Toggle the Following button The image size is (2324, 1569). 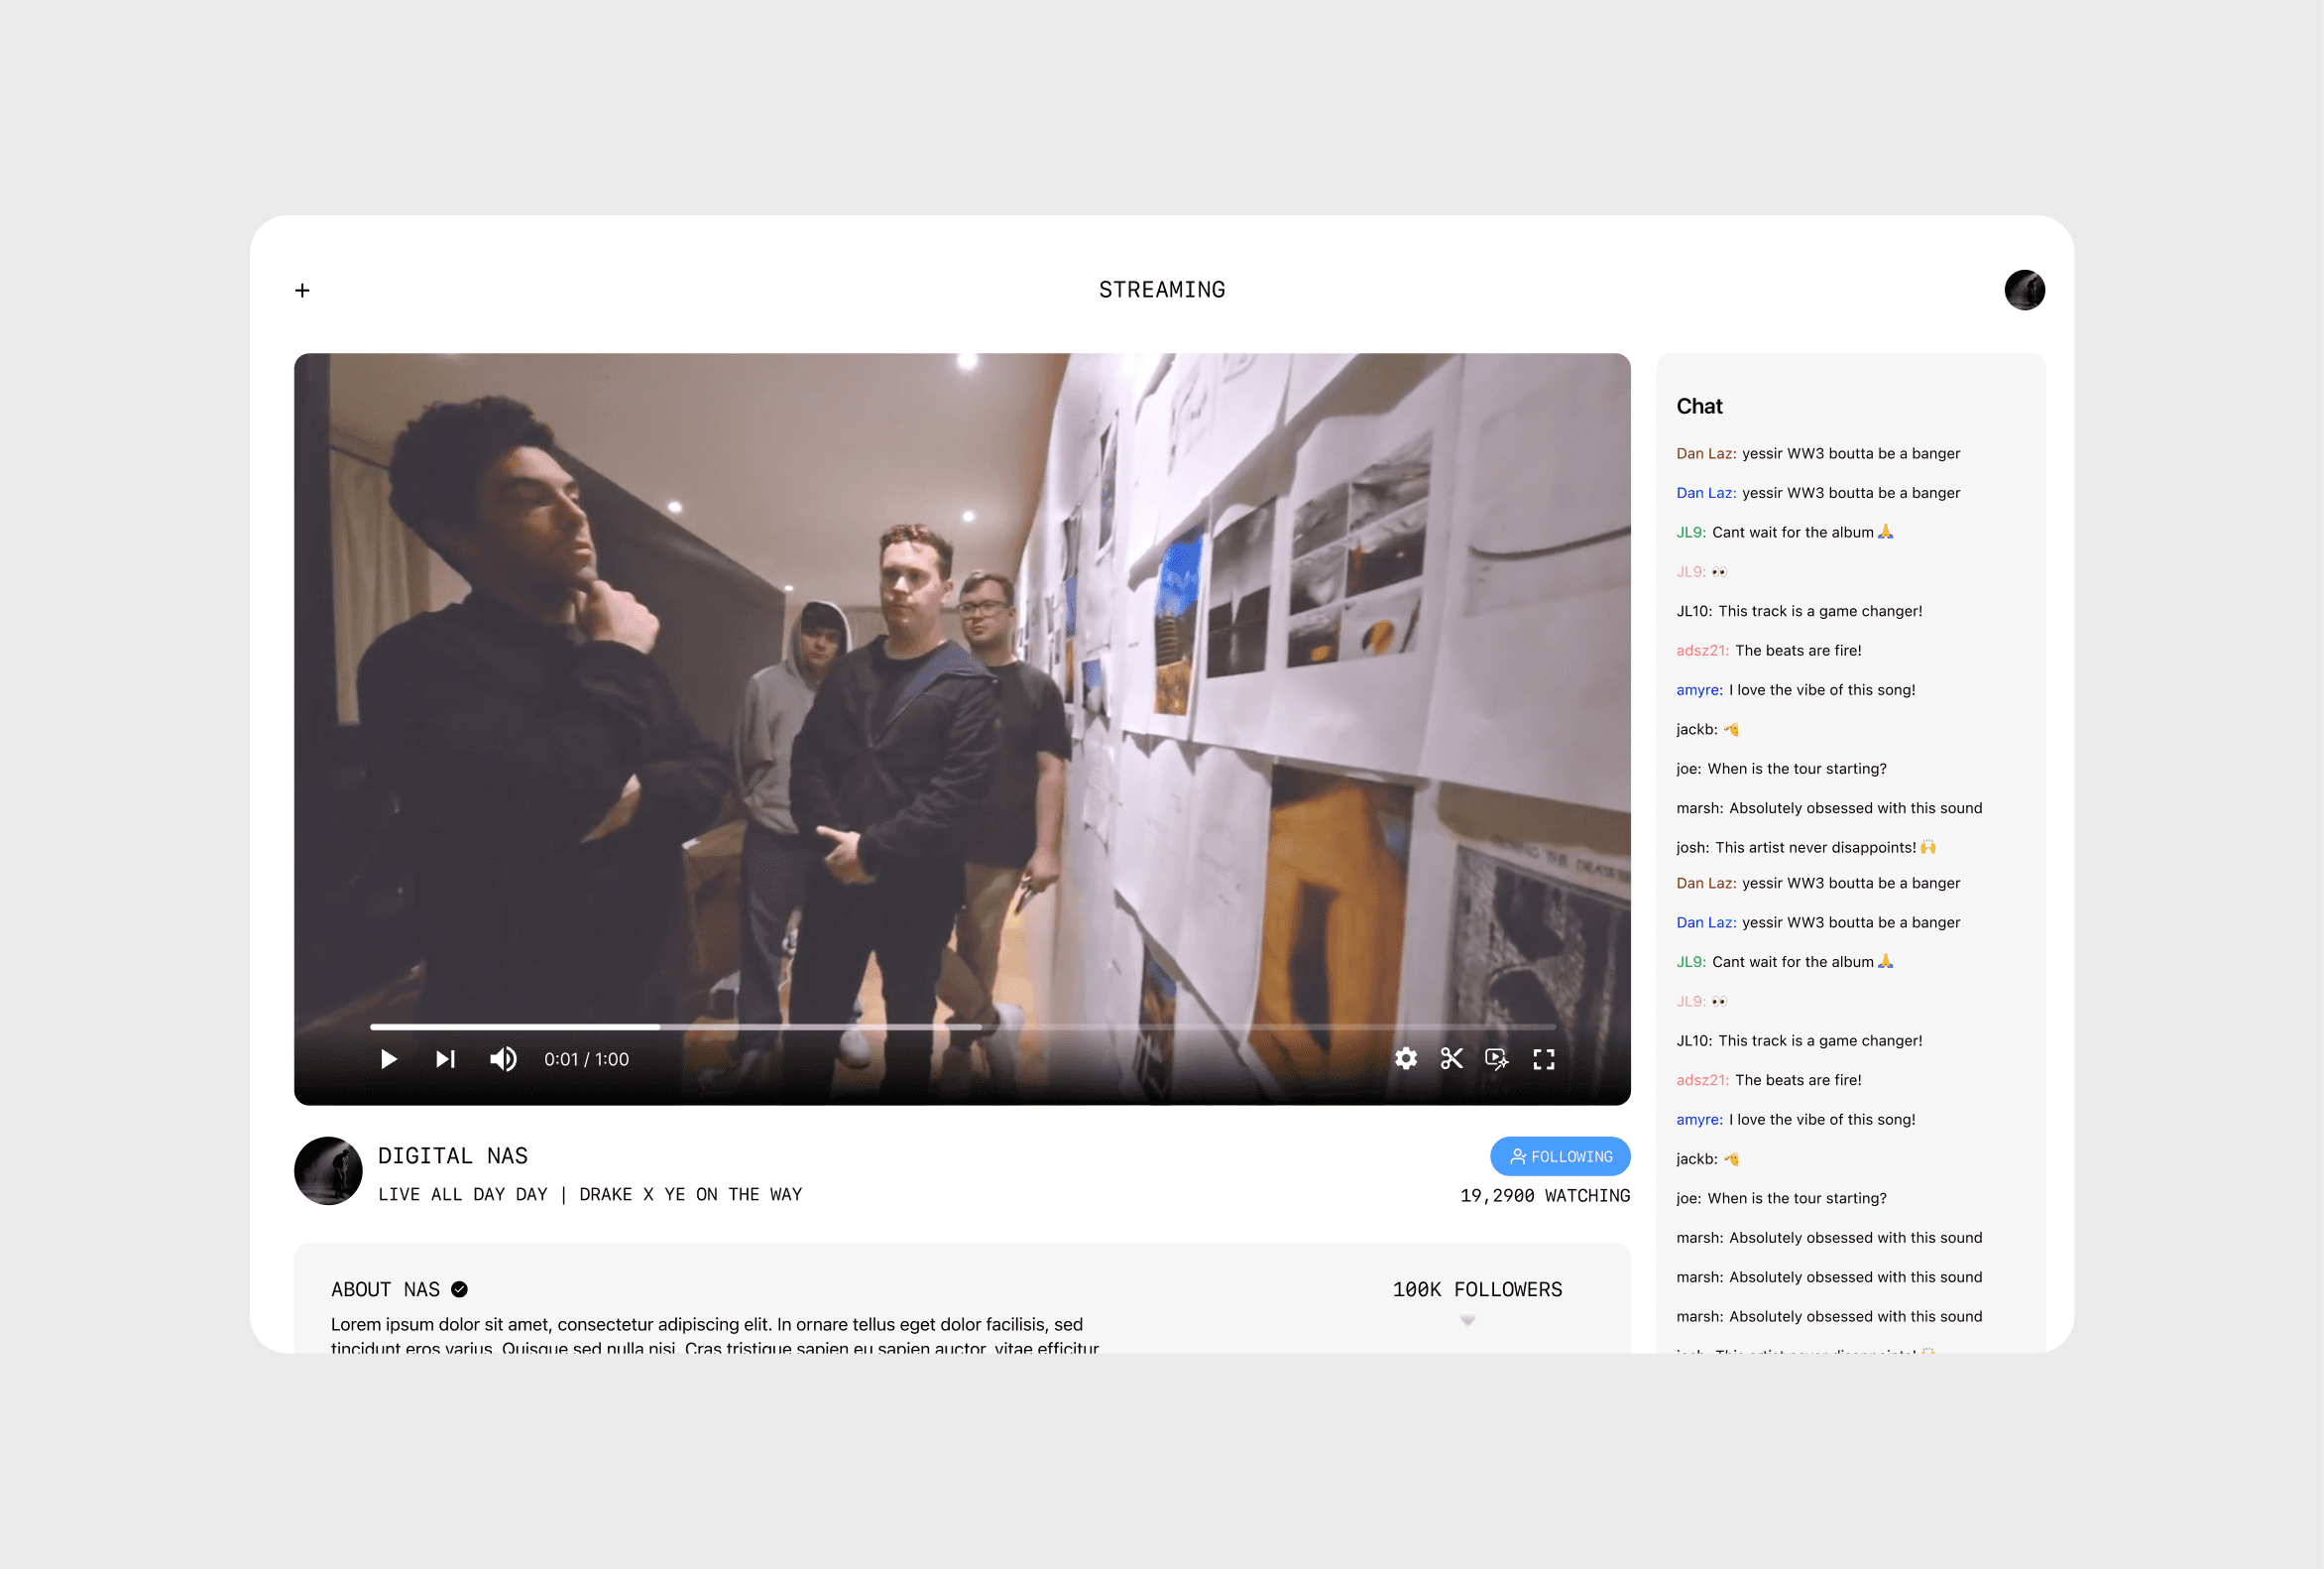click(x=1559, y=1156)
